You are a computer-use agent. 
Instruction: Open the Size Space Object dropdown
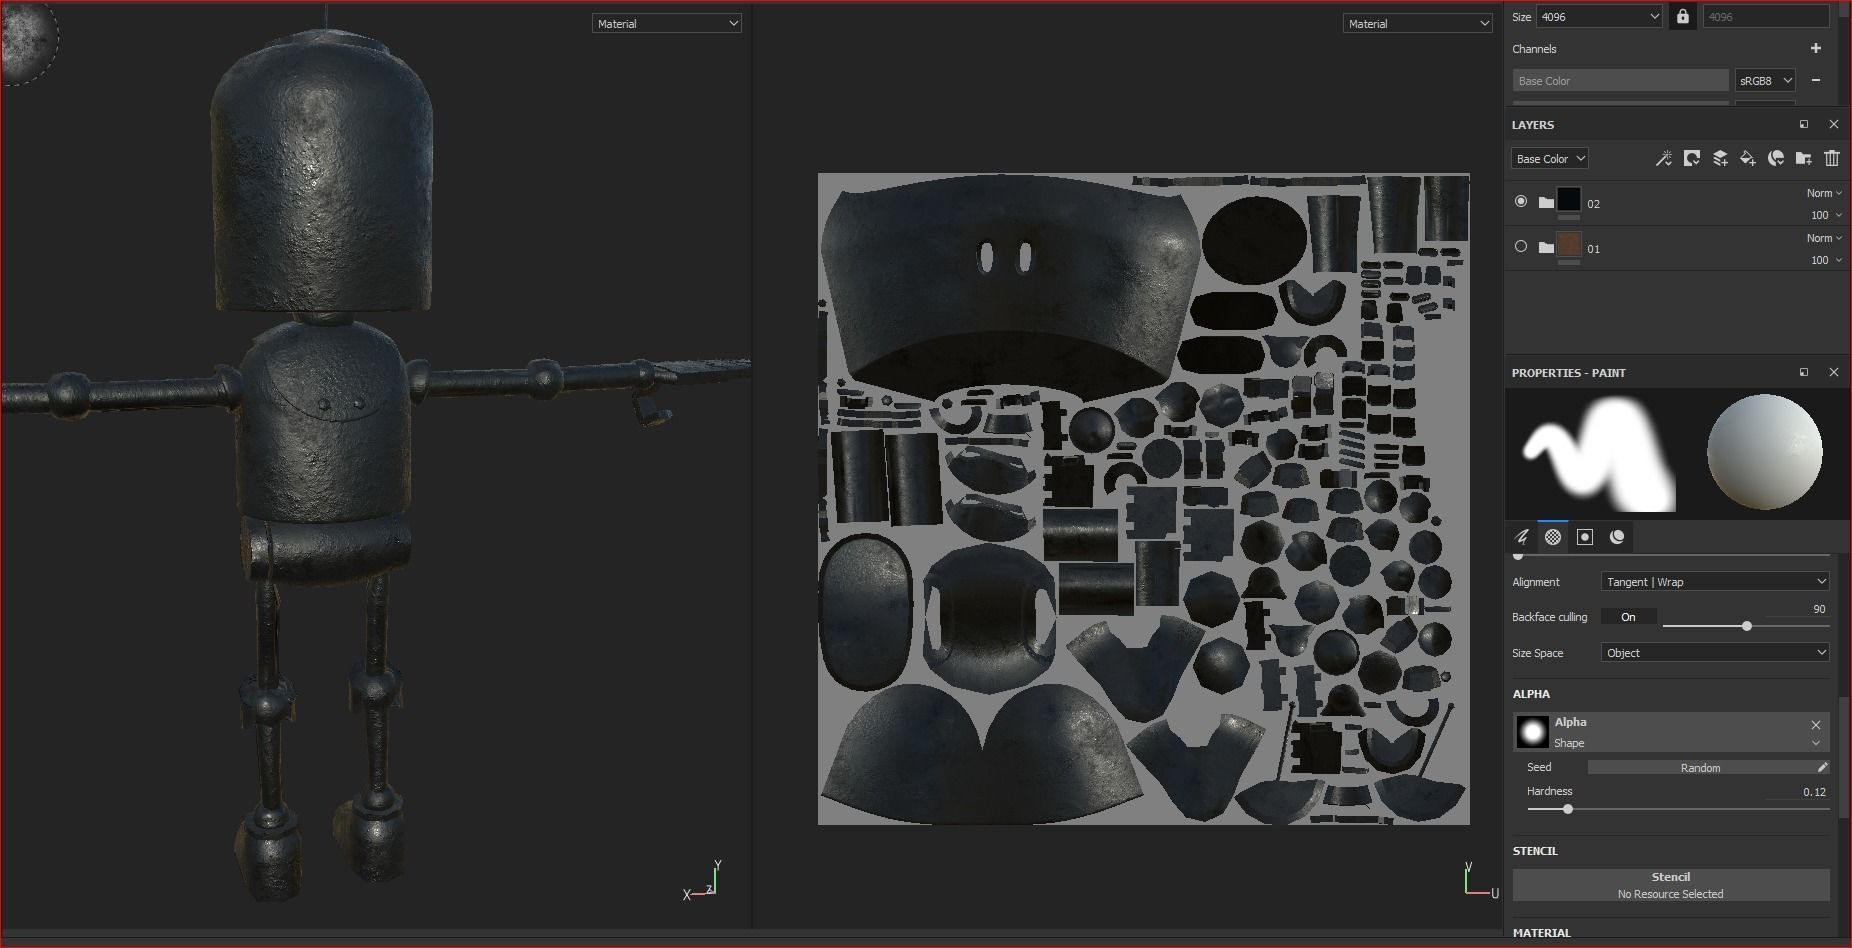tap(1715, 653)
